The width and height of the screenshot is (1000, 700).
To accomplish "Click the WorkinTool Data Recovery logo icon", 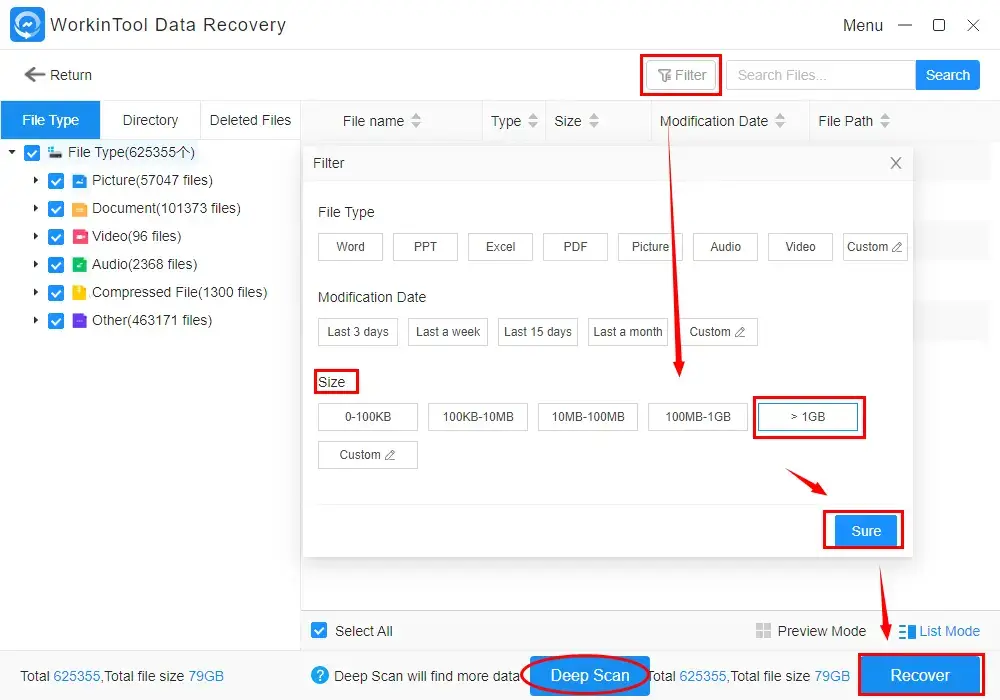I will click(27, 24).
